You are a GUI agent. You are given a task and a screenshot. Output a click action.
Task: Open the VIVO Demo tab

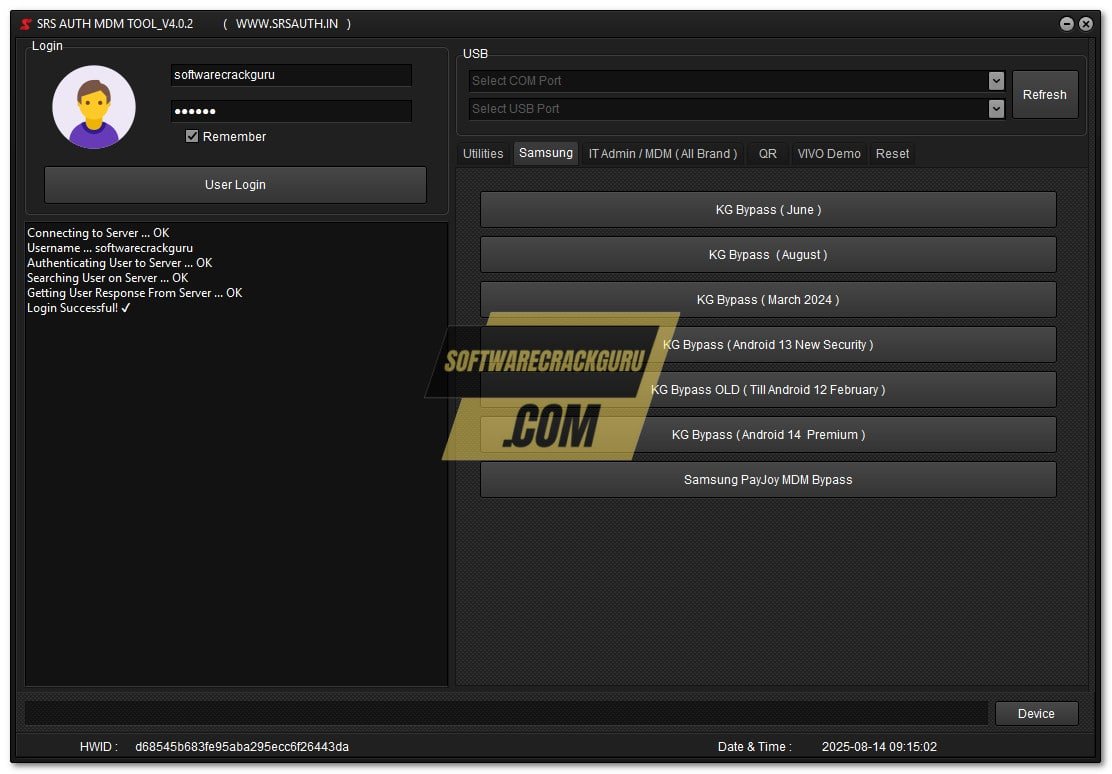click(828, 153)
